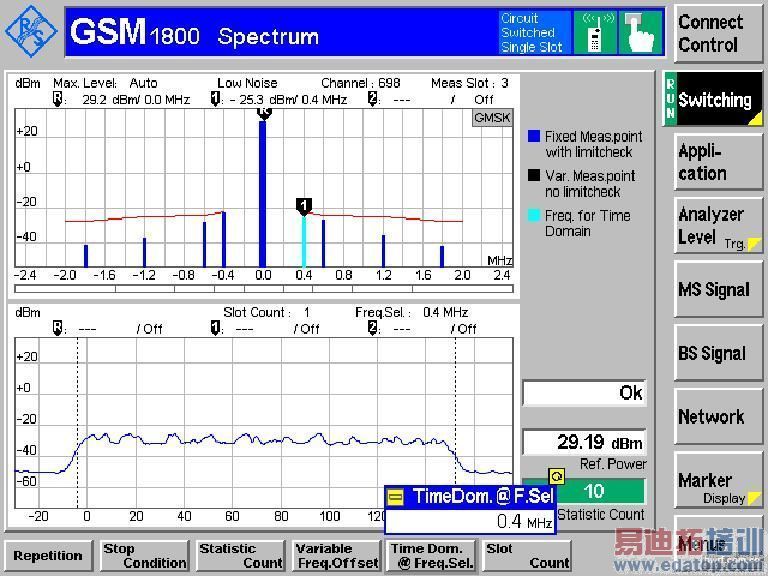Click the black Var. Meas.point legend swatch

534,175
